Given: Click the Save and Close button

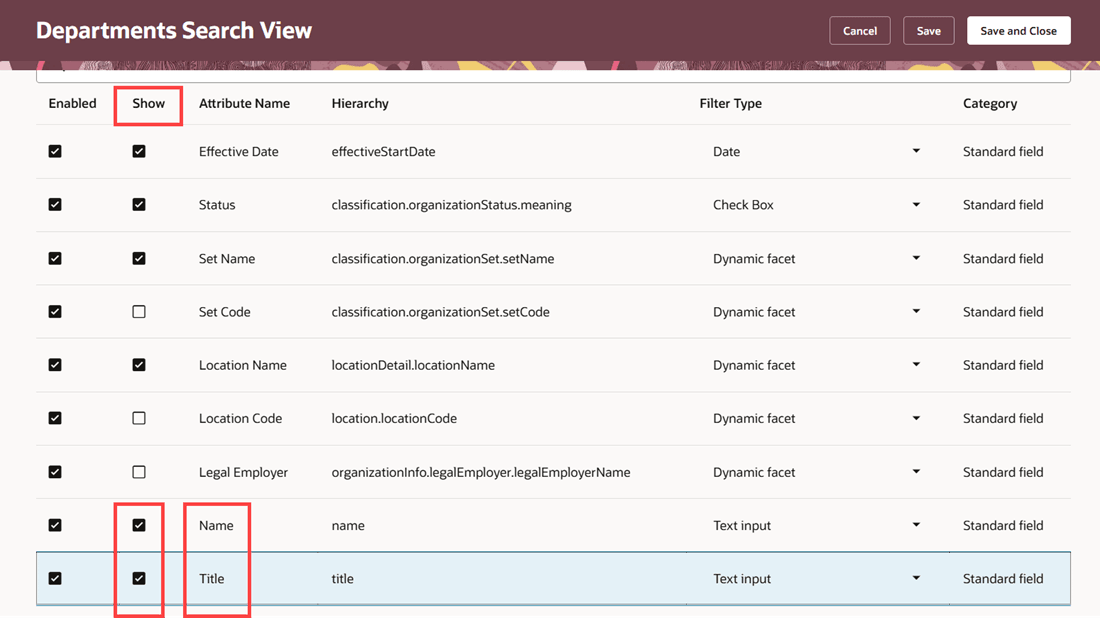Looking at the screenshot, I should click(x=1018, y=31).
